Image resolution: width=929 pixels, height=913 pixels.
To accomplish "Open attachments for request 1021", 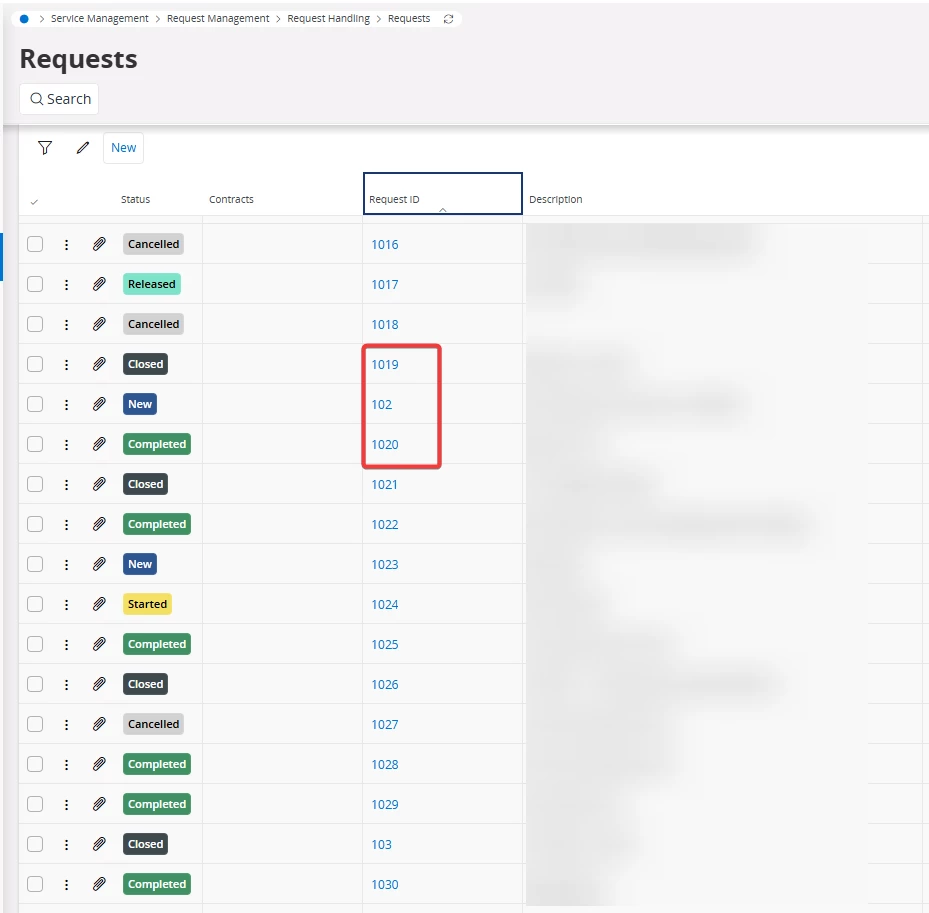I will 99,484.
